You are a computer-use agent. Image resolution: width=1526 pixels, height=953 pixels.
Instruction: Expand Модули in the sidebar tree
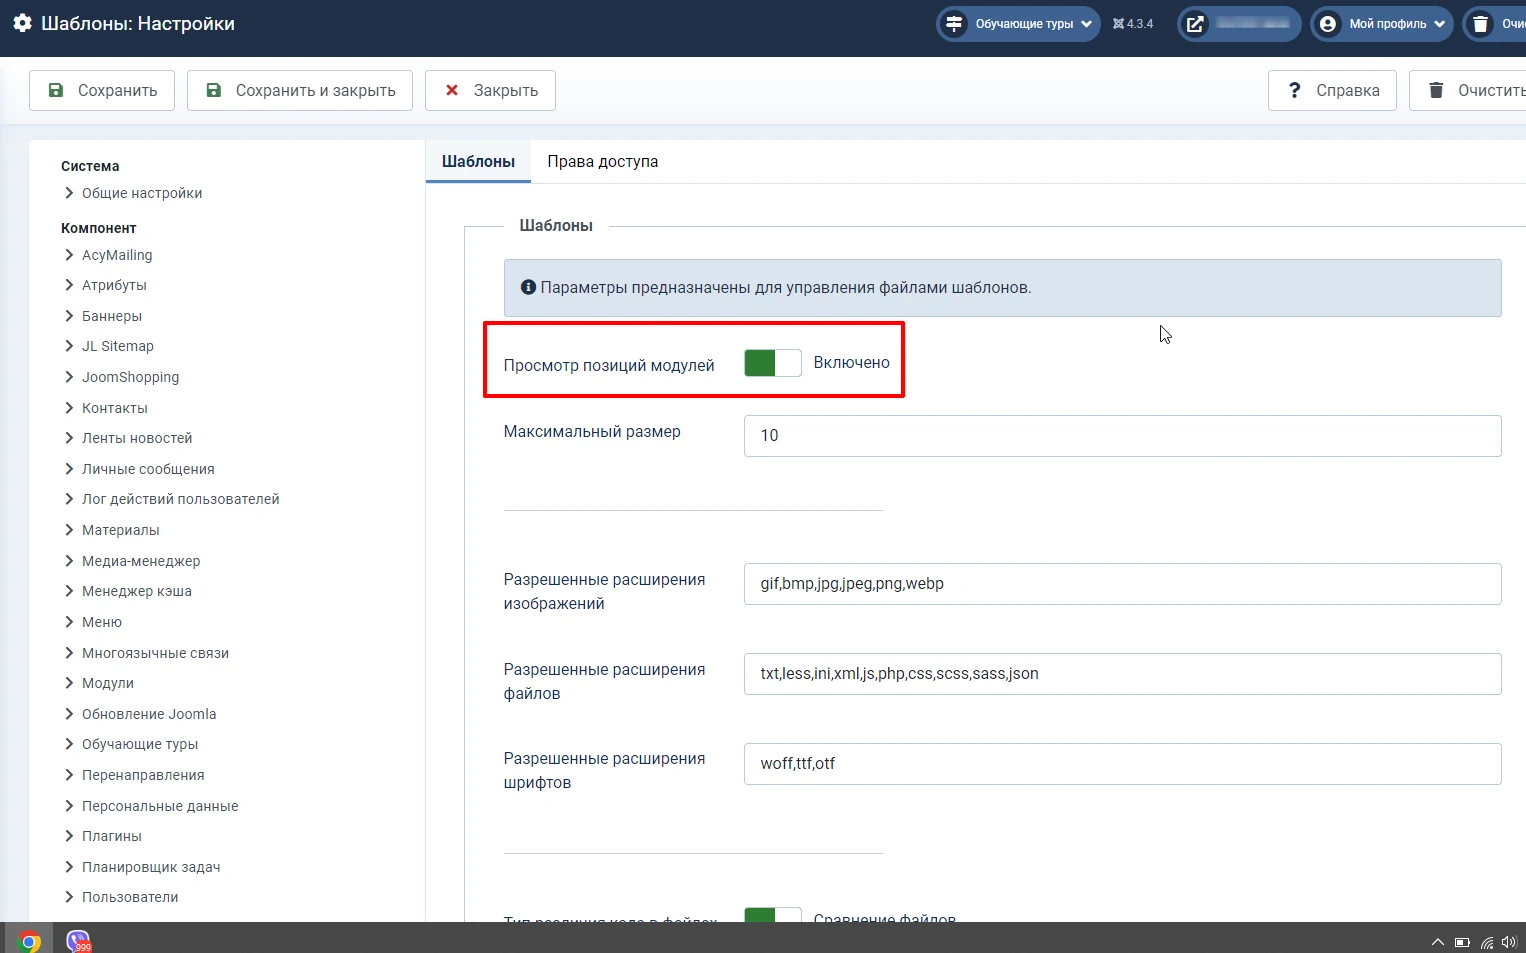(107, 683)
